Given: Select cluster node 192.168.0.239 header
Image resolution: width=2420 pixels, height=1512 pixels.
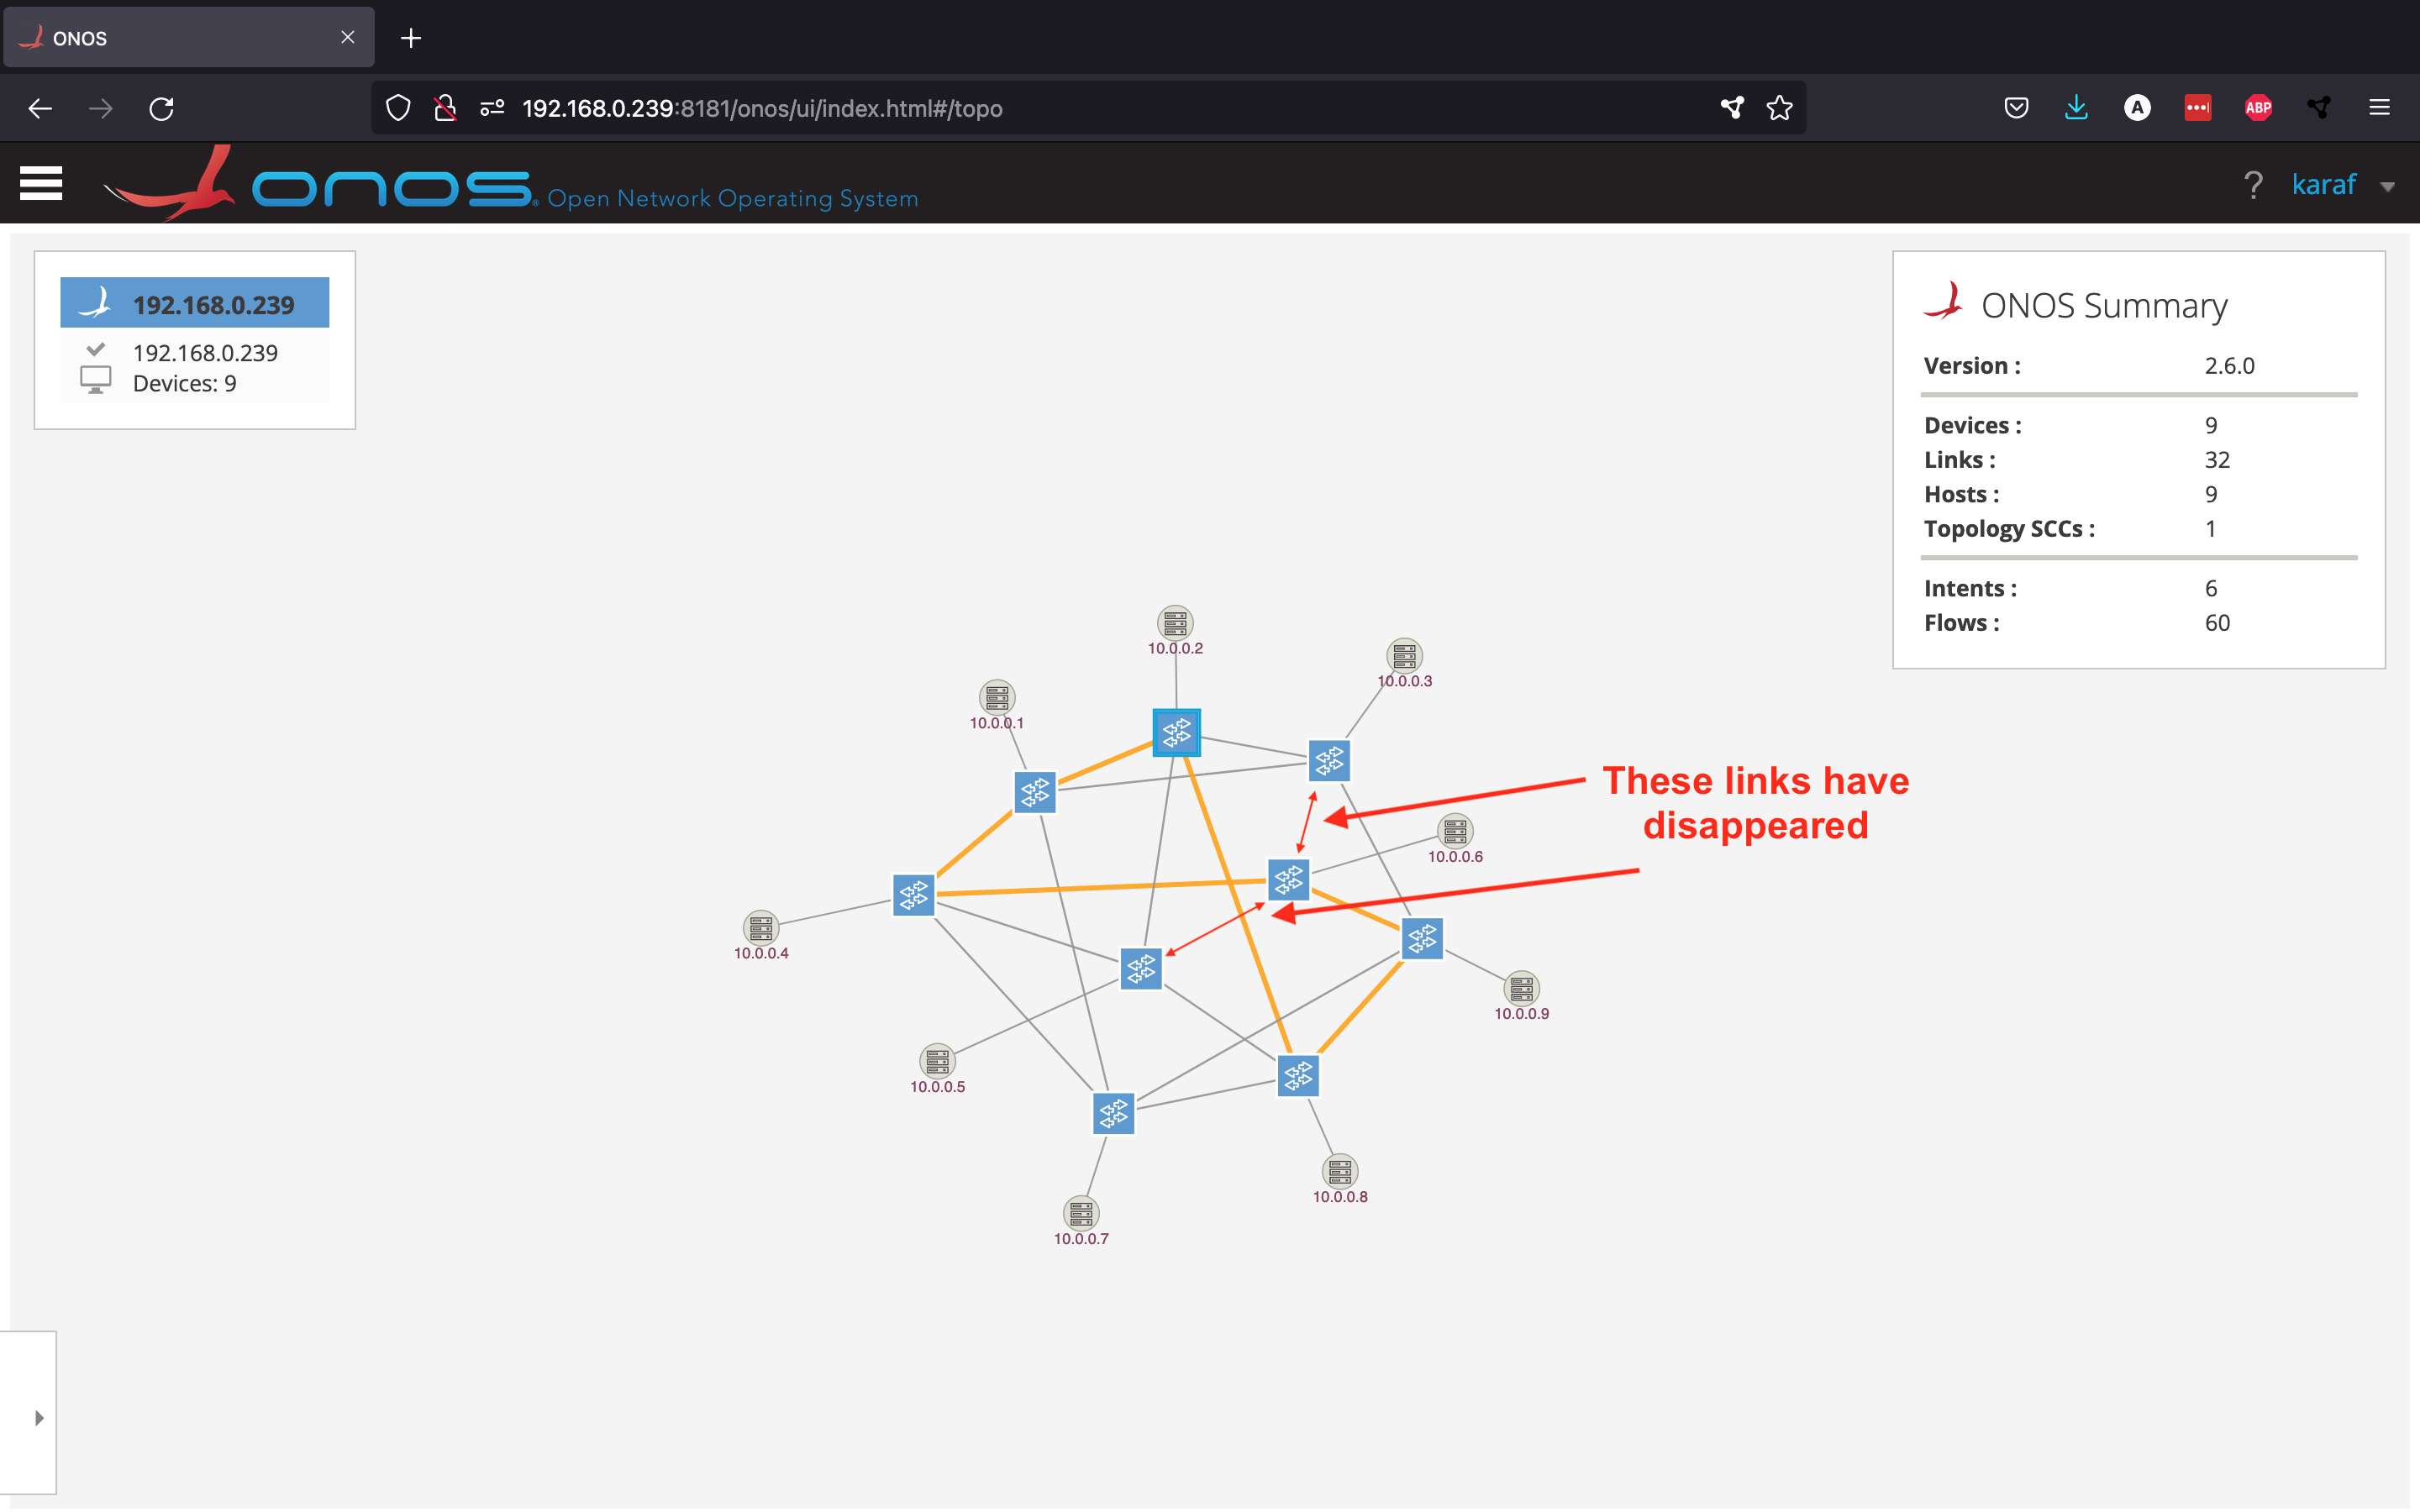Looking at the screenshot, I should [x=195, y=303].
